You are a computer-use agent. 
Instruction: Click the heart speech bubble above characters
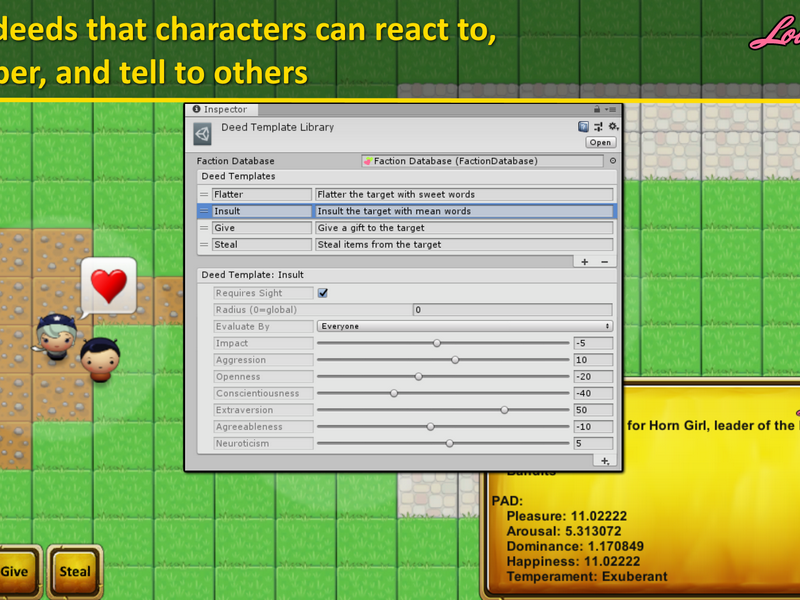pyautogui.click(x=109, y=286)
